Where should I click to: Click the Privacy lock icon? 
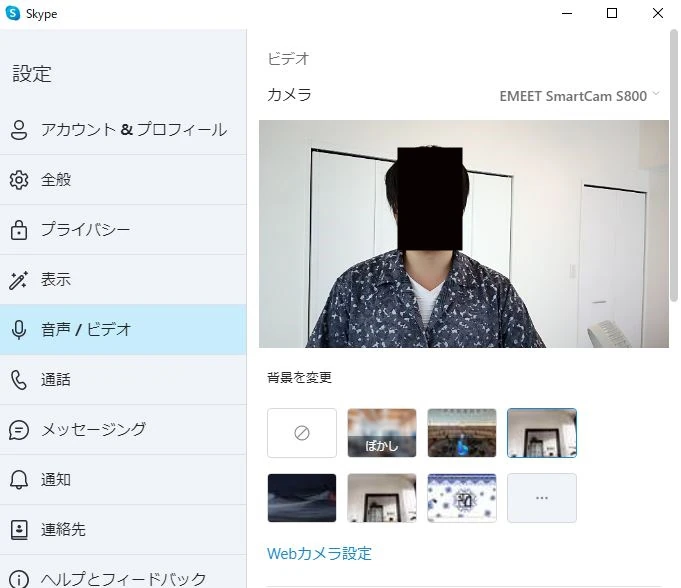pos(18,230)
